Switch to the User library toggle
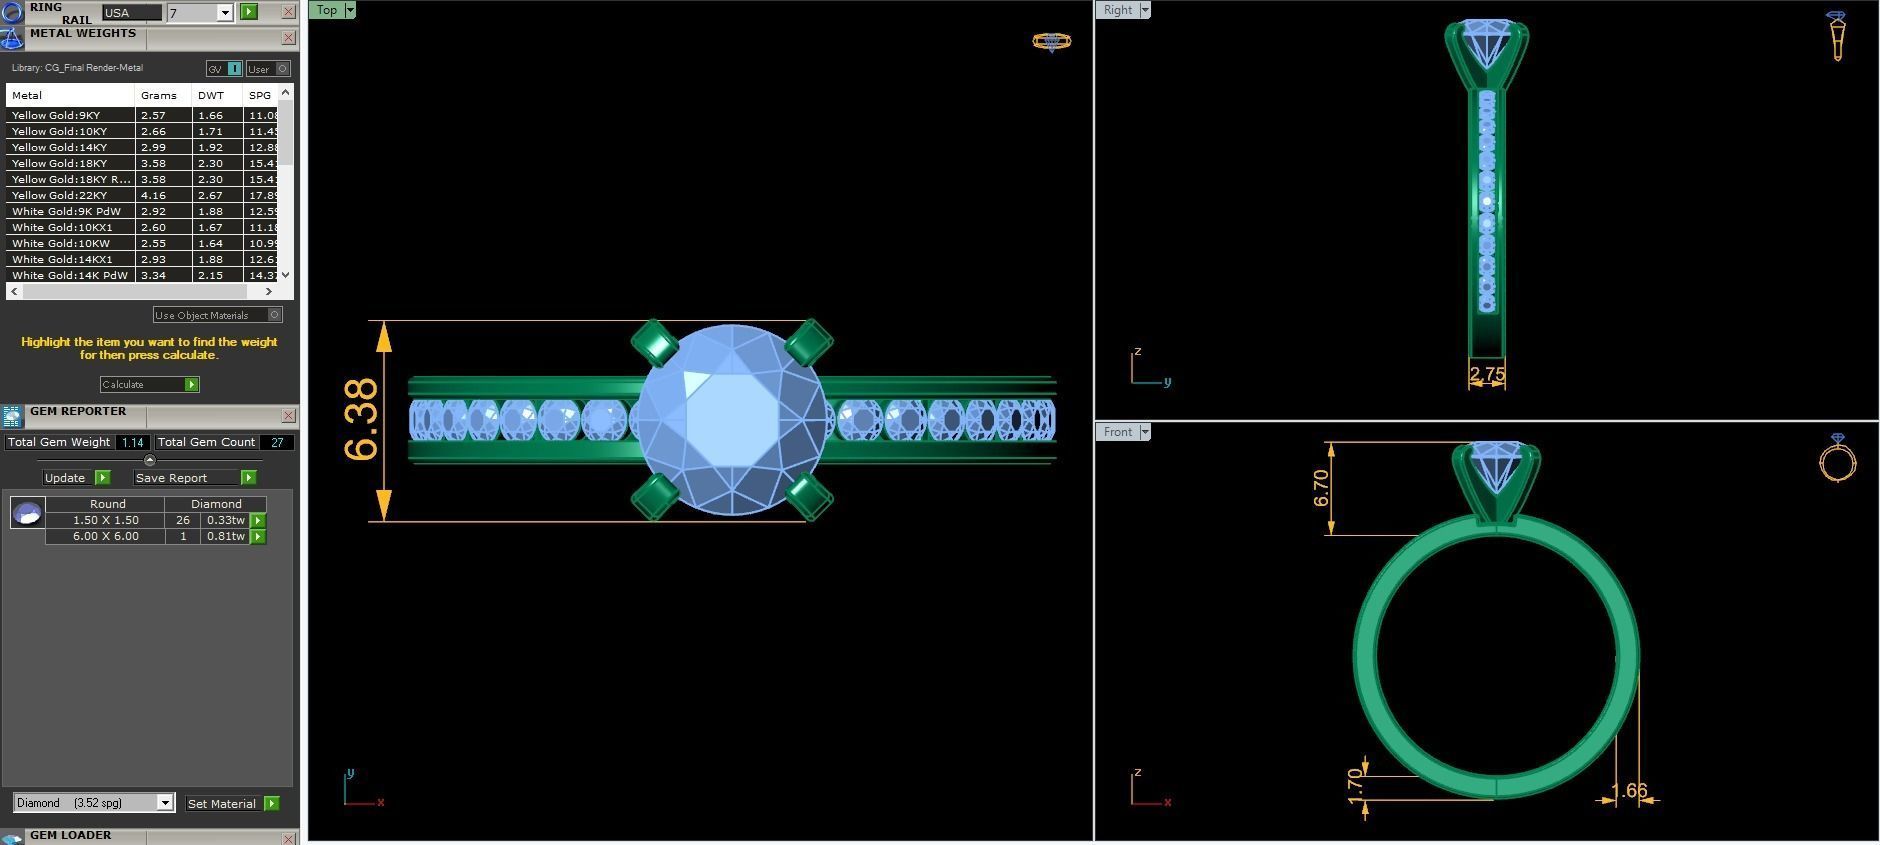 click(x=268, y=69)
